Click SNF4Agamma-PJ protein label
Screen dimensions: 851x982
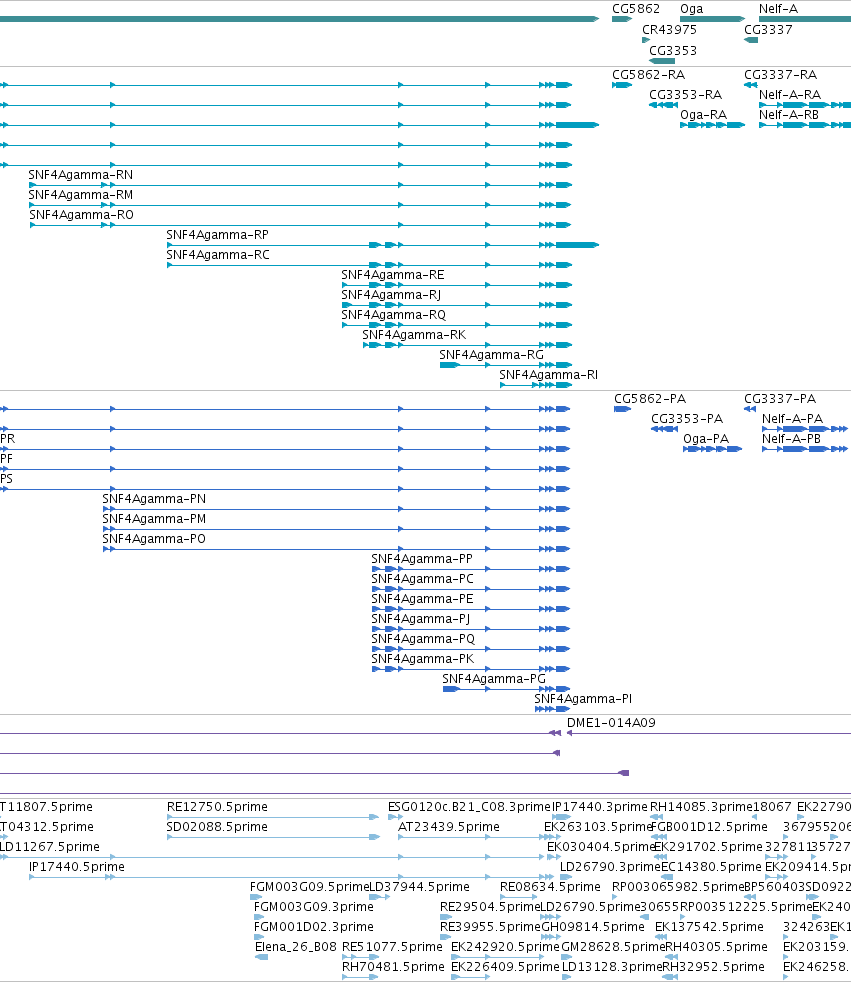(421, 619)
